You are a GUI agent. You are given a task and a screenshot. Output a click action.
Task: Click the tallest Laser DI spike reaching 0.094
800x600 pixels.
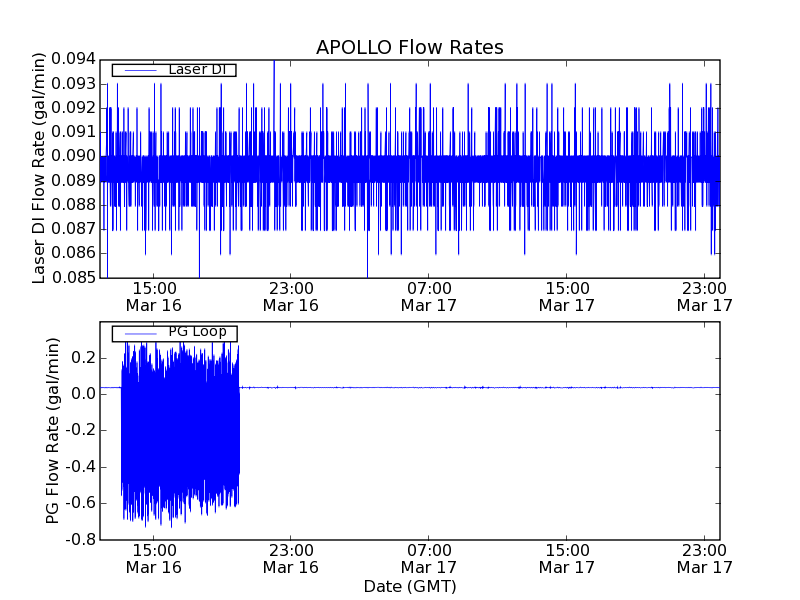point(274,64)
